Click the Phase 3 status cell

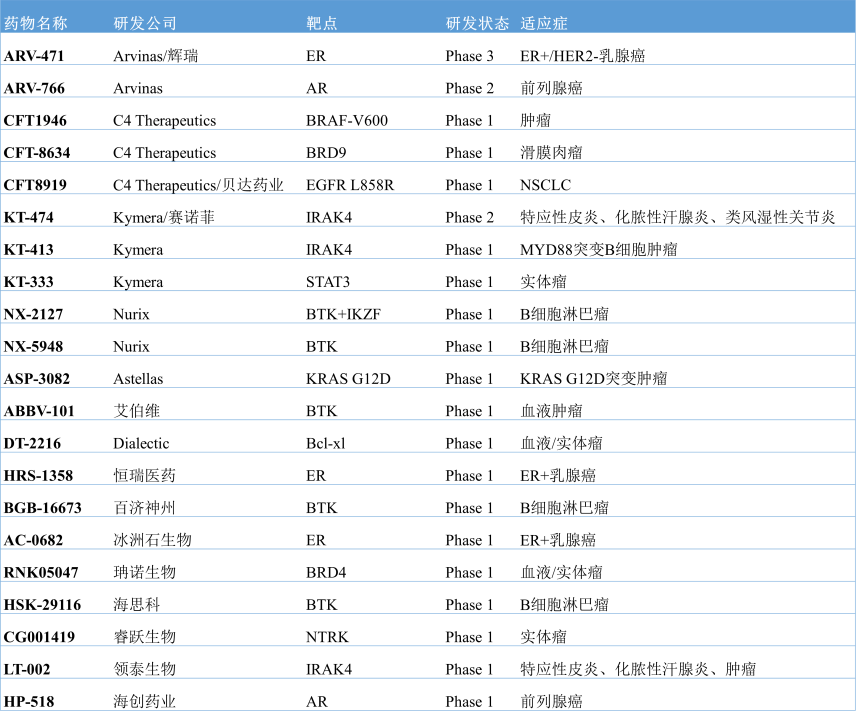pyautogui.click(x=469, y=56)
